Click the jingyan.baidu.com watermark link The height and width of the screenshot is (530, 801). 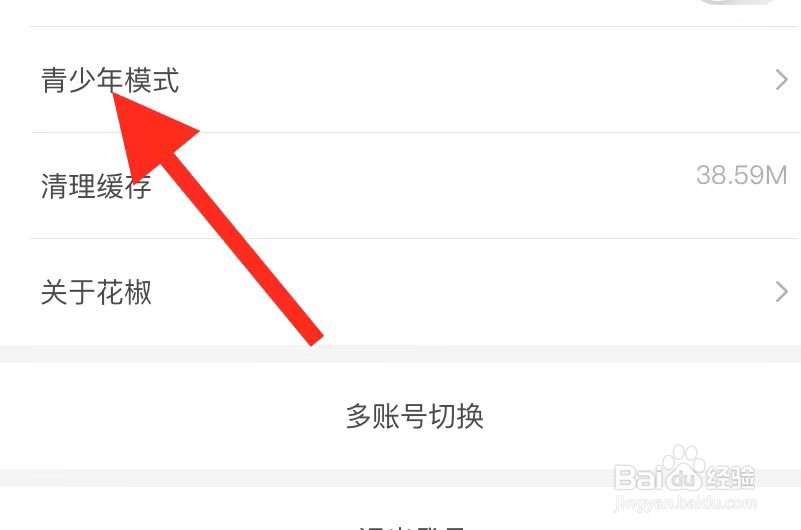685,503
